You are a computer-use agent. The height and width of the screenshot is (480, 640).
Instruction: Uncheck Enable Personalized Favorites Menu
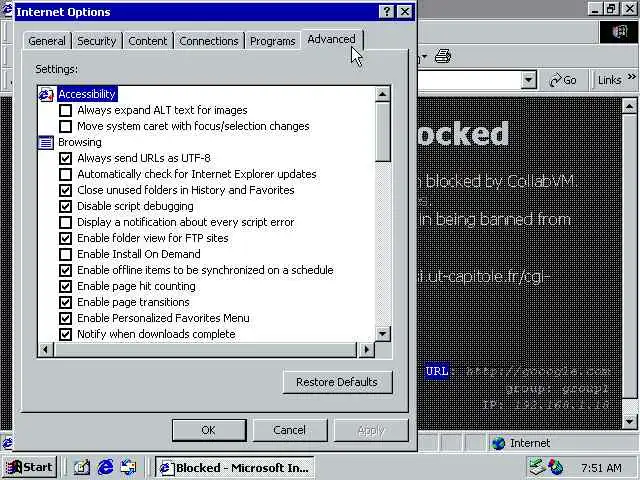point(65,318)
